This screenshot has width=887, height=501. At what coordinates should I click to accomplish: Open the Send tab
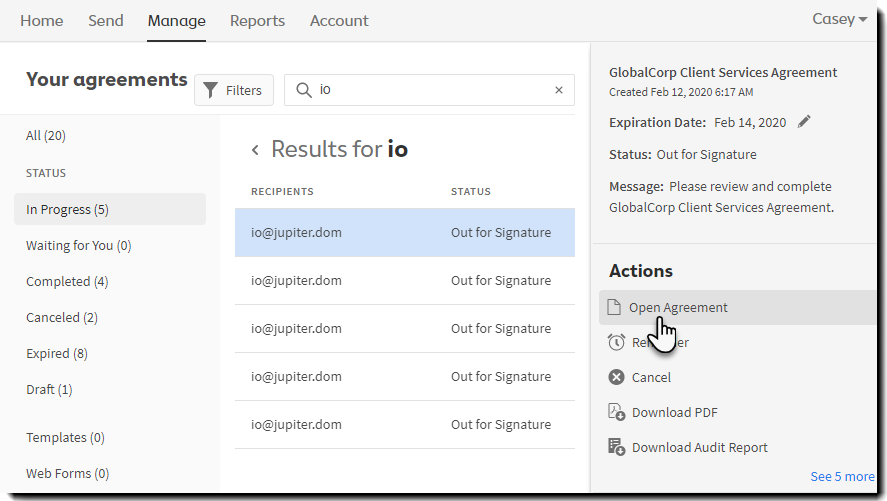105,21
